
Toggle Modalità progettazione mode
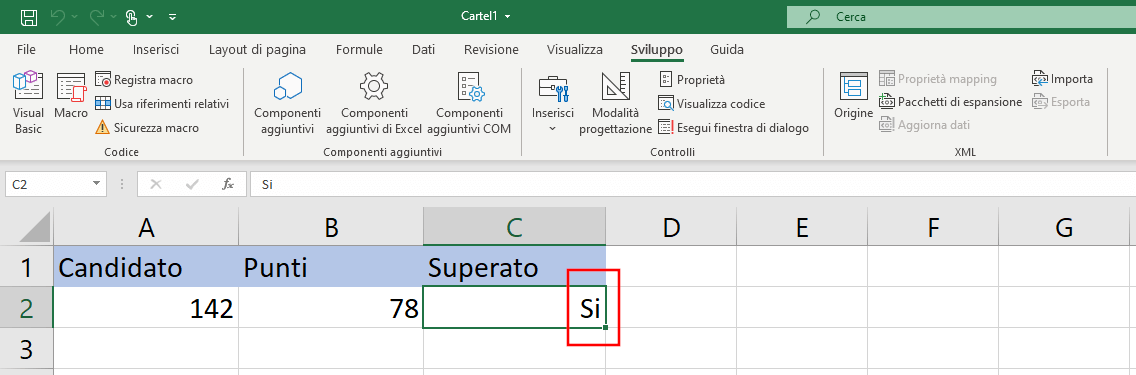coord(615,103)
